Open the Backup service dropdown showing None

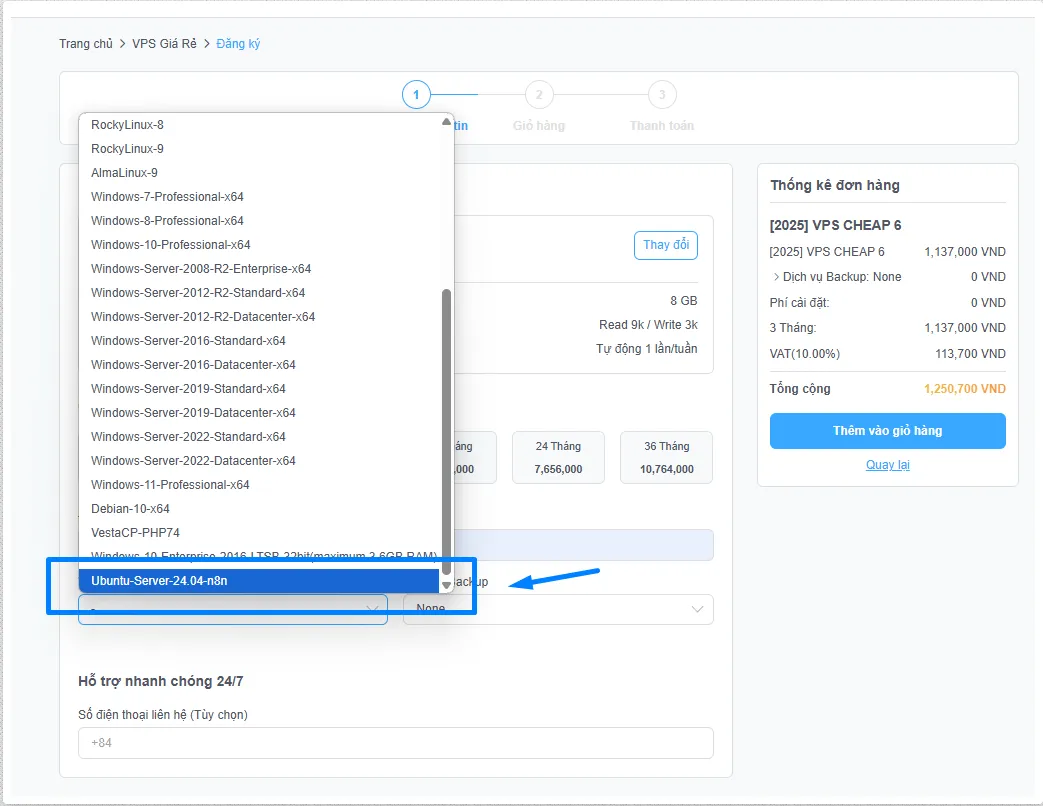click(x=558, y=609)
